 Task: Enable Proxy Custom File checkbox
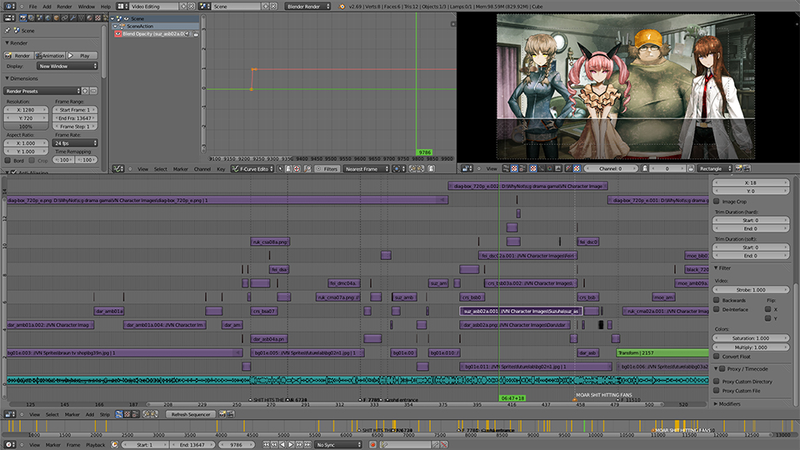coord(717,390)
